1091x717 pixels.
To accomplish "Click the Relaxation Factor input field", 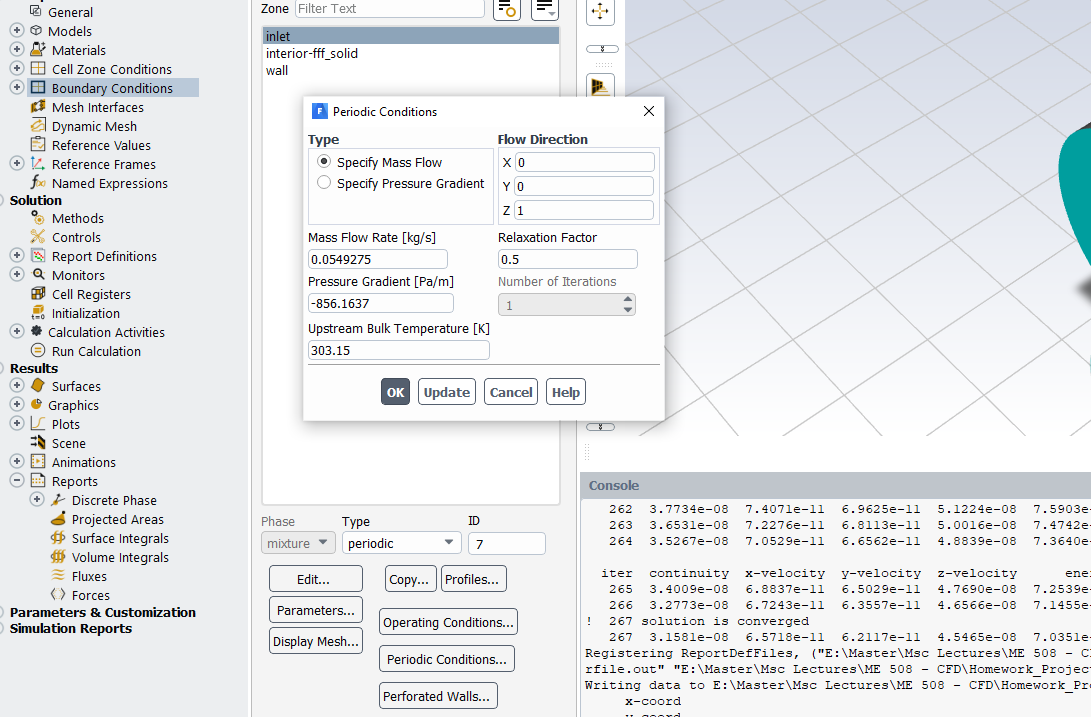I will 567,259.
